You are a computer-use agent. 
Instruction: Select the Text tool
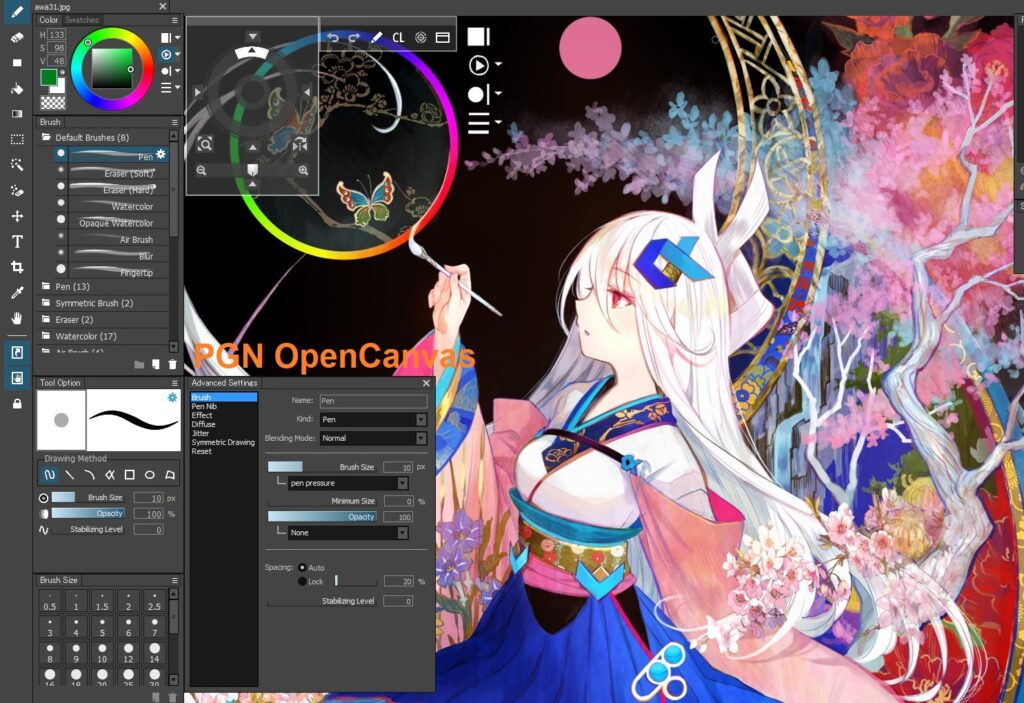(x=17, y=242)
